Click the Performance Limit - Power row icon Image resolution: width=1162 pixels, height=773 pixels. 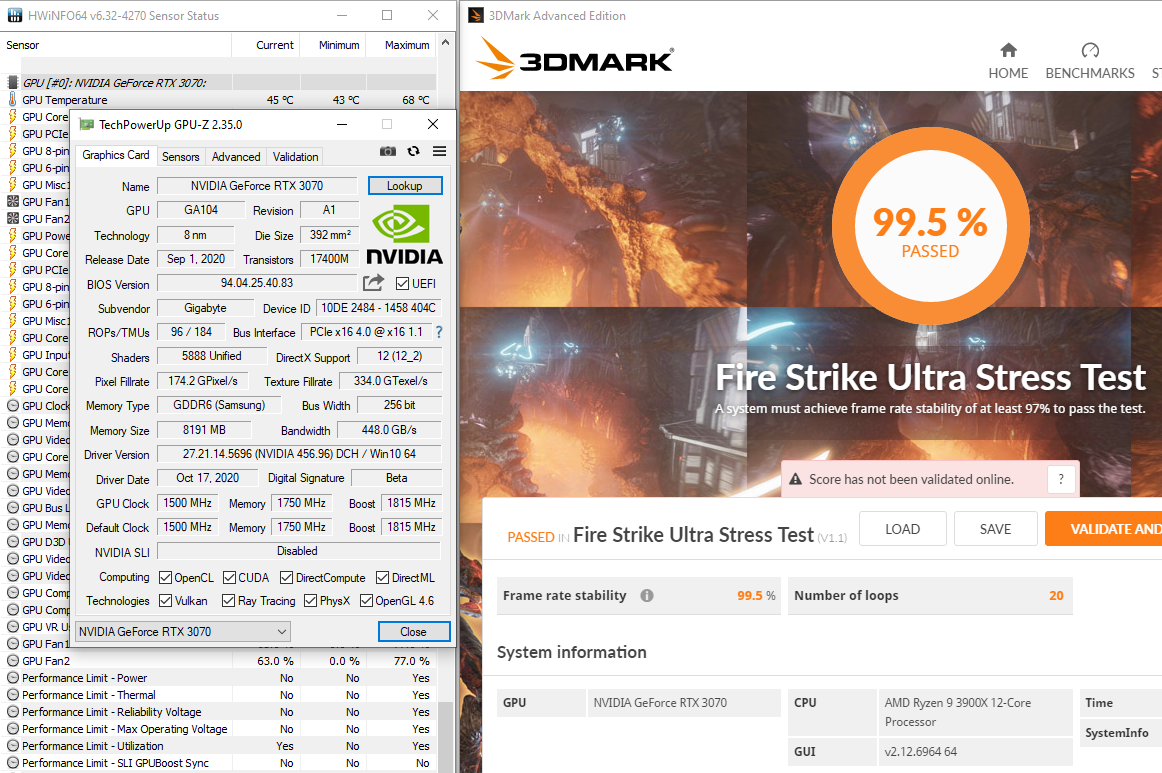click(13, 677)
